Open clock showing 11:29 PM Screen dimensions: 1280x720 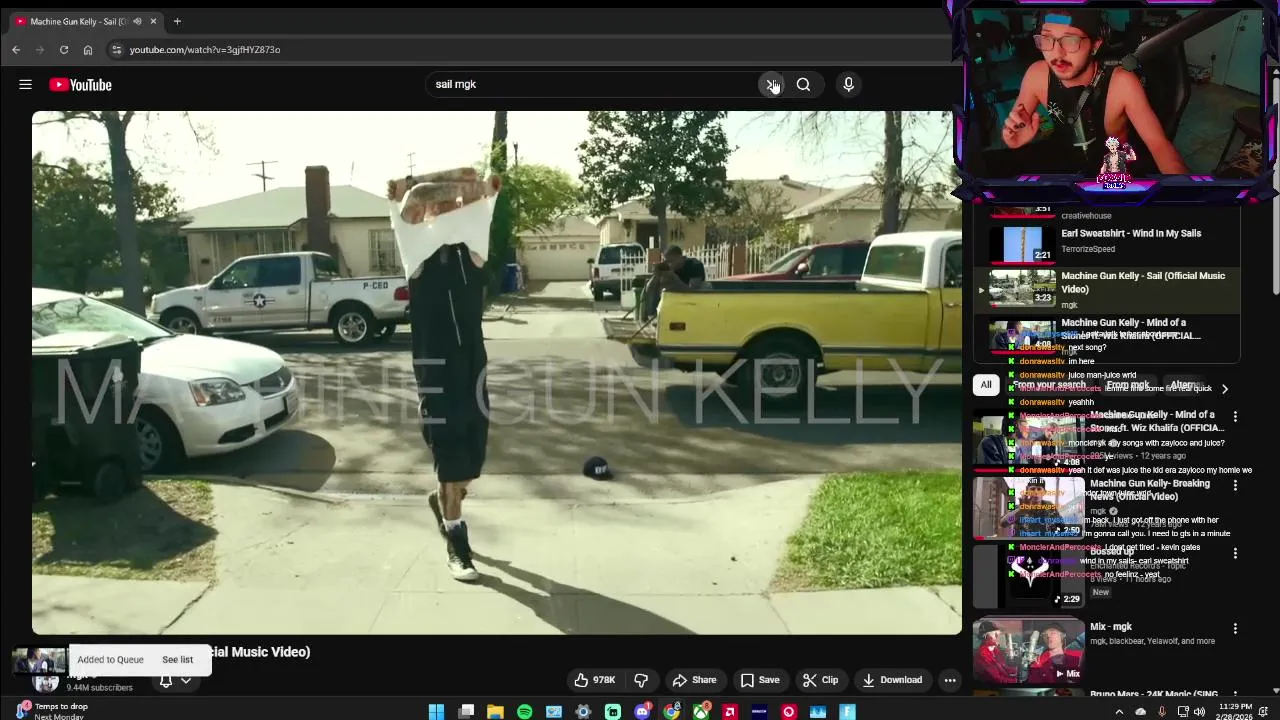1235,712
